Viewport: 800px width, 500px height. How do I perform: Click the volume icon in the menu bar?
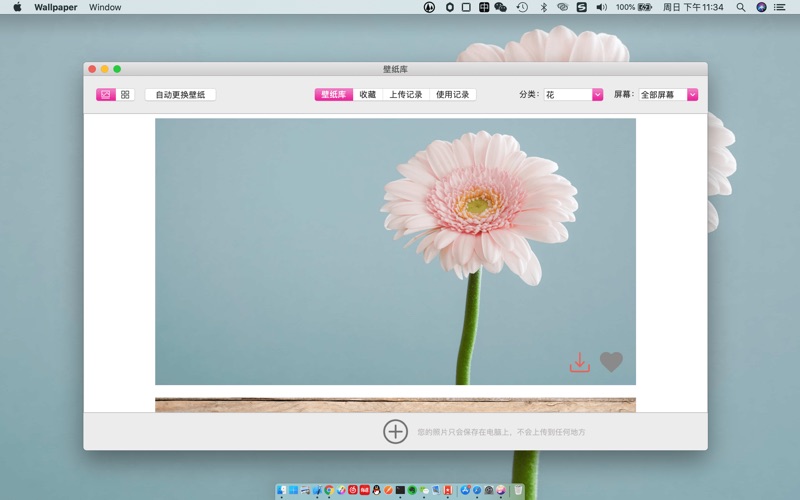[x=602, y=7]
